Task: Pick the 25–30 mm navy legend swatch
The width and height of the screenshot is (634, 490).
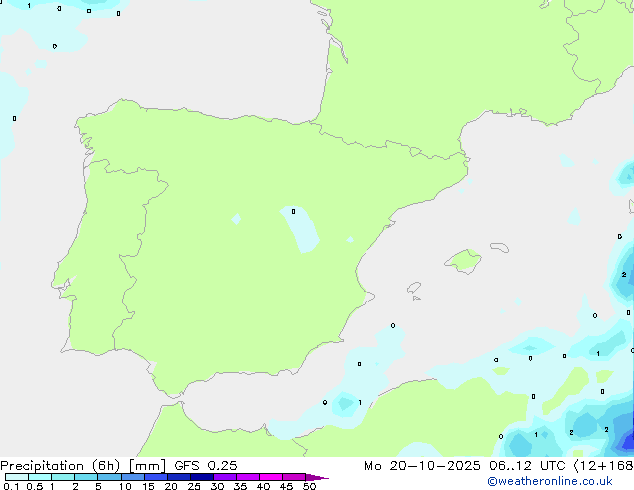Action: pos(202,477)
